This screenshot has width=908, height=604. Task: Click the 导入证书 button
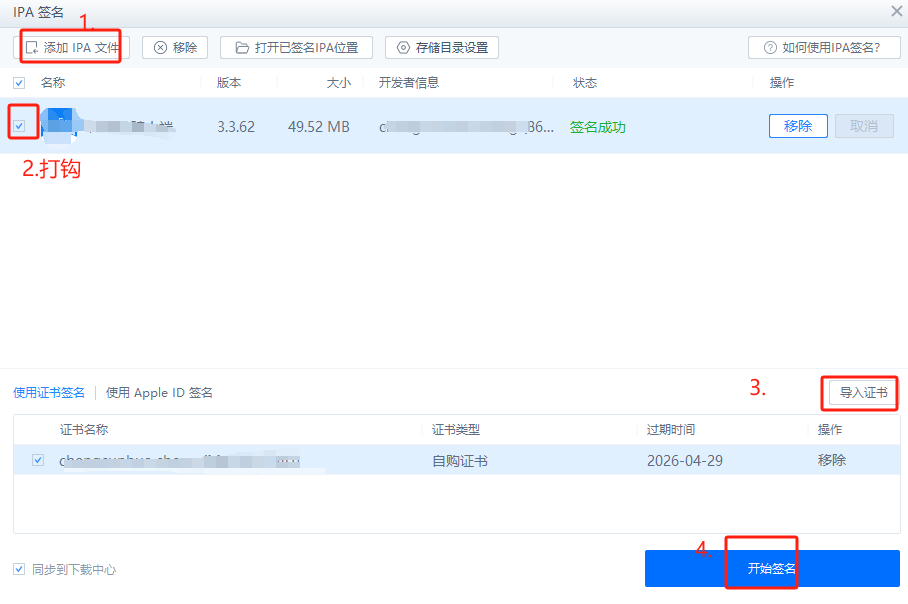click(863, 393)
